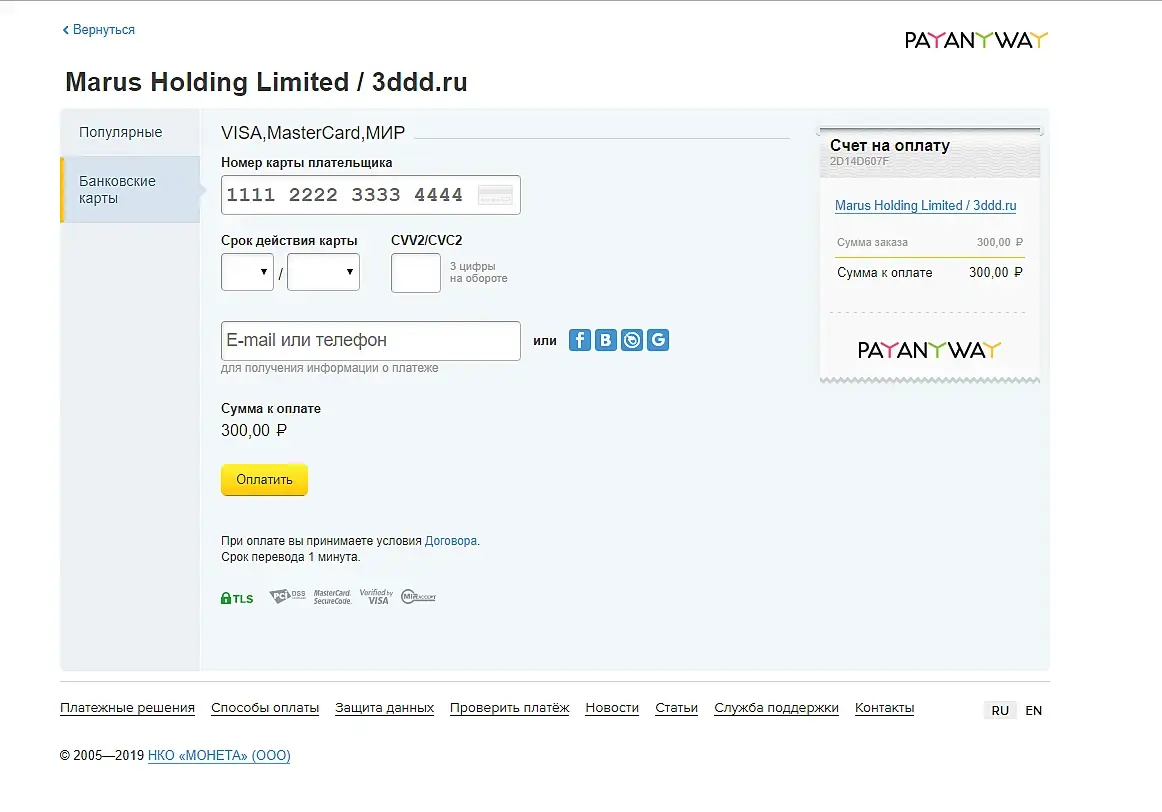This screenshot has height=812, width=1162.
Task: Click the Mail.ru login icon
Action: coord(632,340)
